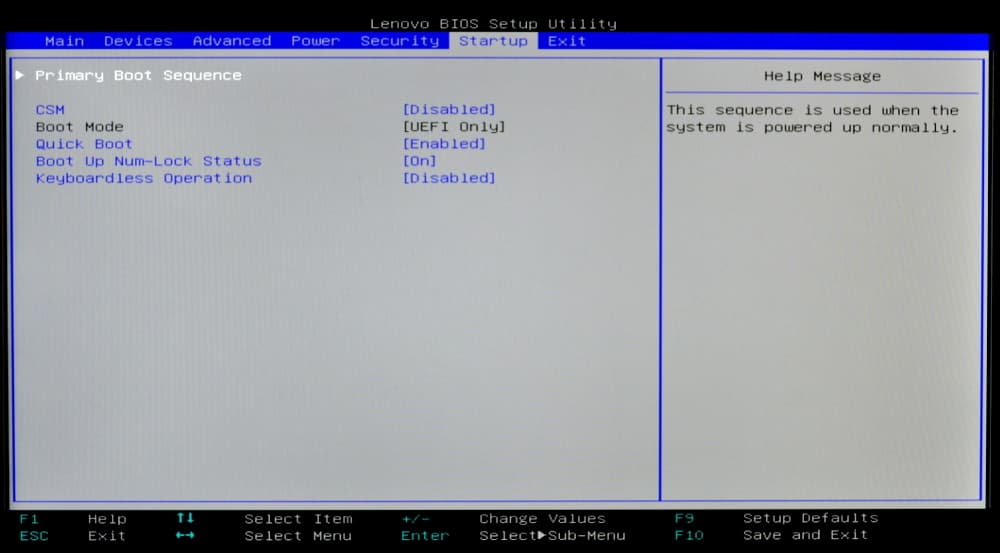Open the Security tab
The image size is (1000, 553).
click(x=399, y=41)
